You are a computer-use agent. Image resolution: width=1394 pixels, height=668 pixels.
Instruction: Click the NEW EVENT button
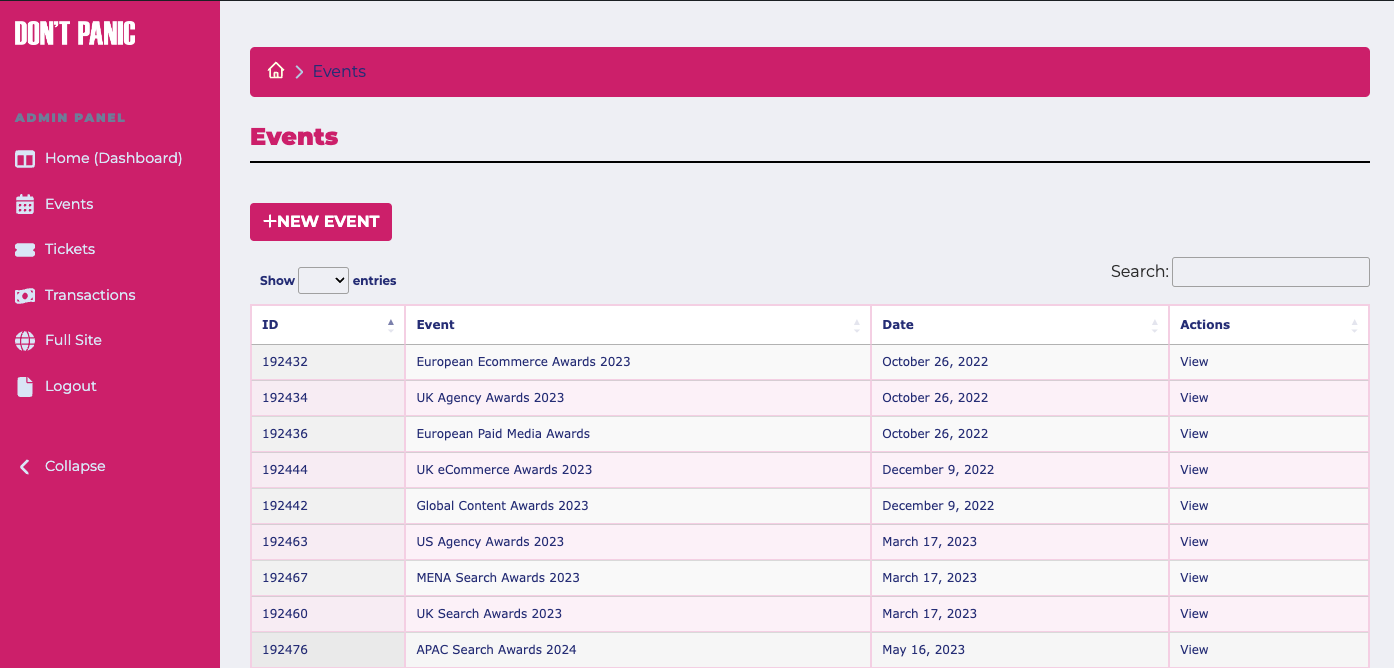[320, 221]
